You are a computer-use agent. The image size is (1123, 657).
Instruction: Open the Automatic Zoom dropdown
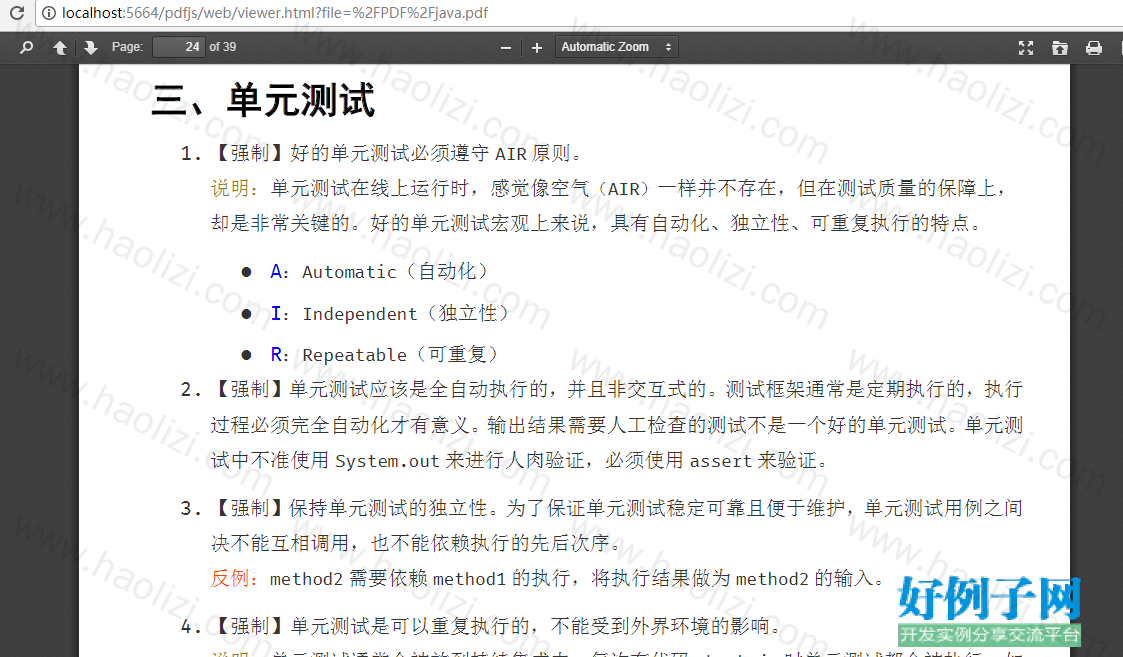pyautogui.click(x=617, y=47)
